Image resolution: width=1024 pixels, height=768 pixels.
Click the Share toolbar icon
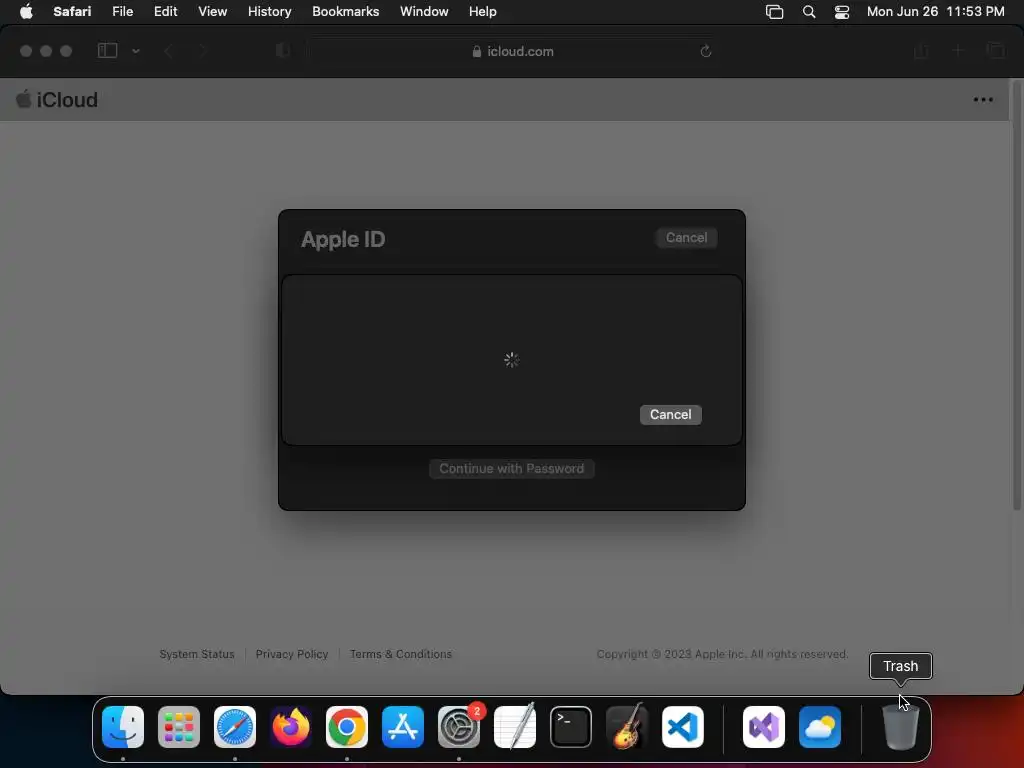tap(921, 50)
